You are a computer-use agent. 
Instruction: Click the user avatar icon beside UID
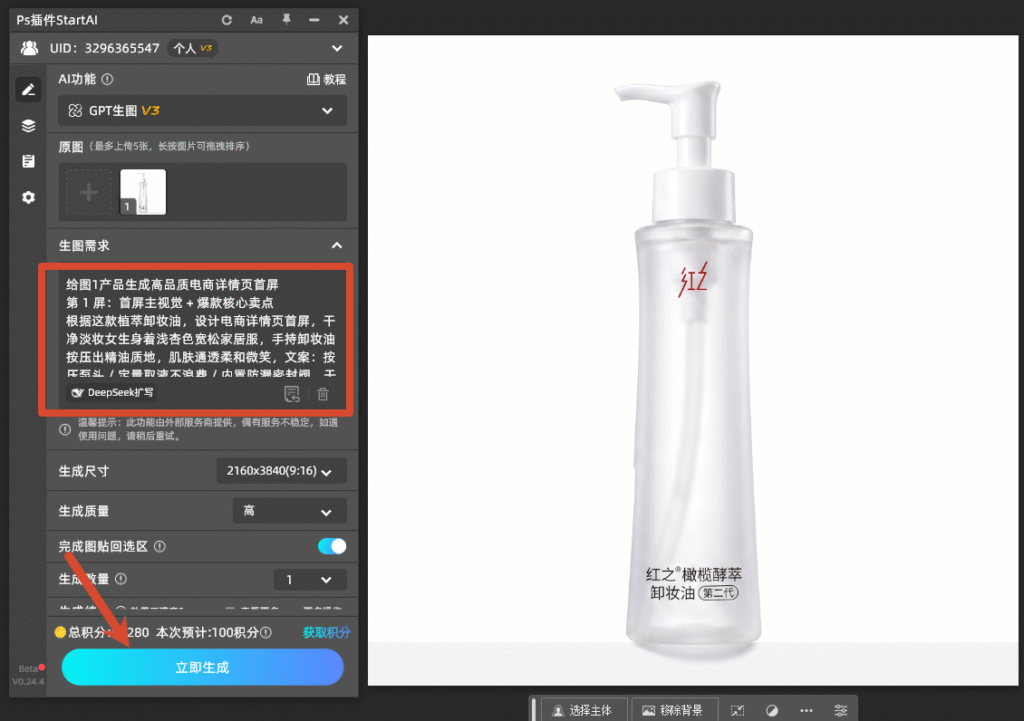[x=29, y=48]
